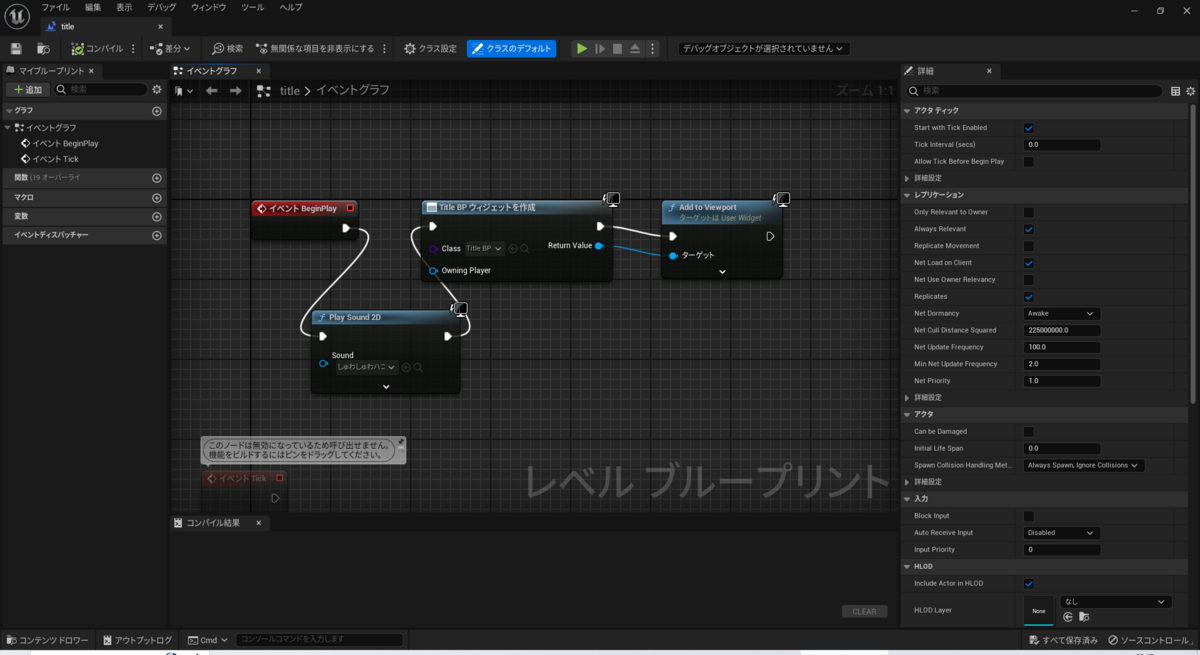Screen dimensions: 1200x655
Task: Enable Can be Damaged checkbox
Action: coord(1028,432)
